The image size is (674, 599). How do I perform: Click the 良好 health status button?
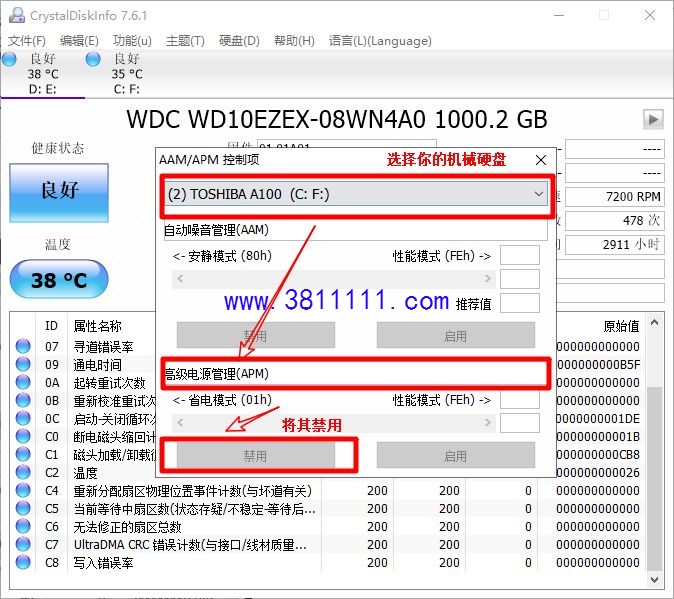click(59, 193)
